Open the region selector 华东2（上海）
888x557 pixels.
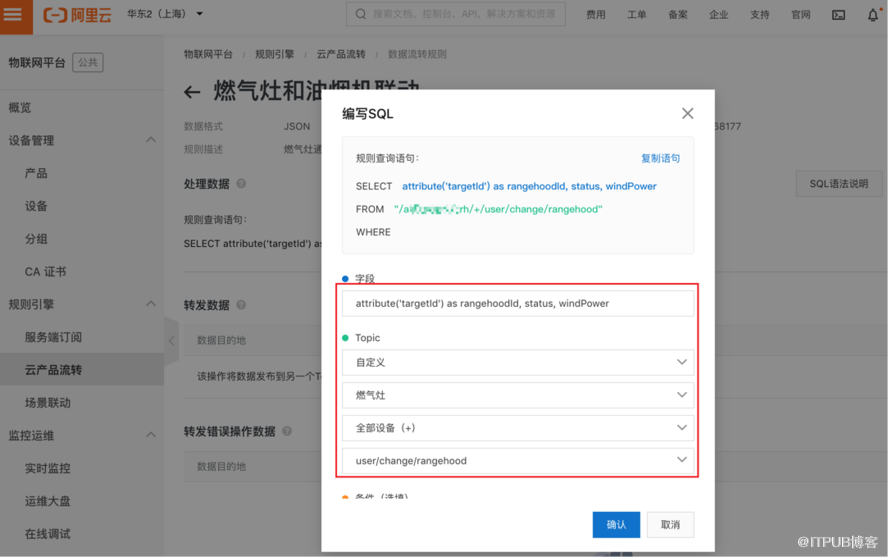point(165,14)
